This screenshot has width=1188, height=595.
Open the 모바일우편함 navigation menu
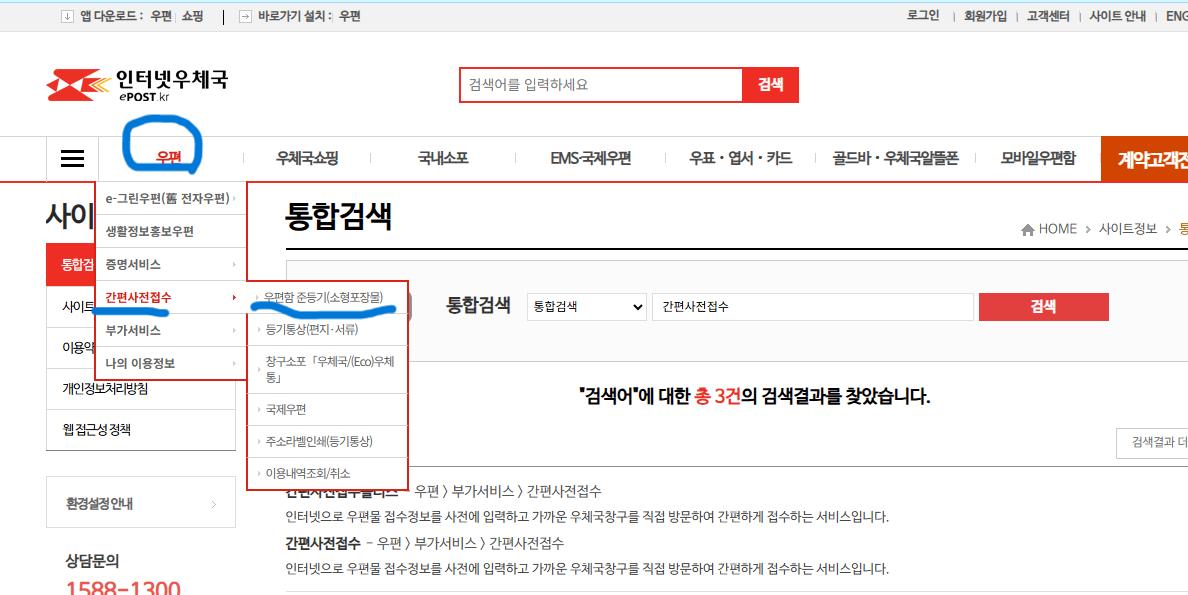[1038, 158]
